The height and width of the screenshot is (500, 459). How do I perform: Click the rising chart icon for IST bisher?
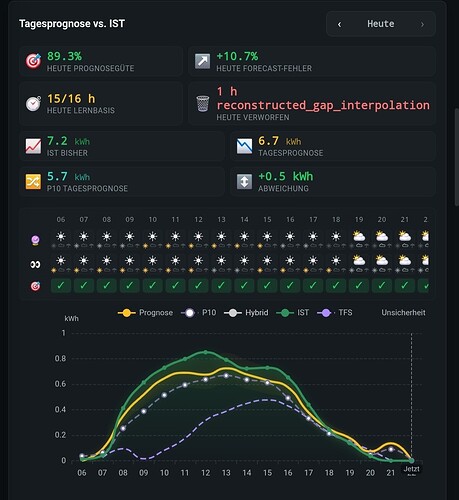pyautogui.click(x=34, y=146)
